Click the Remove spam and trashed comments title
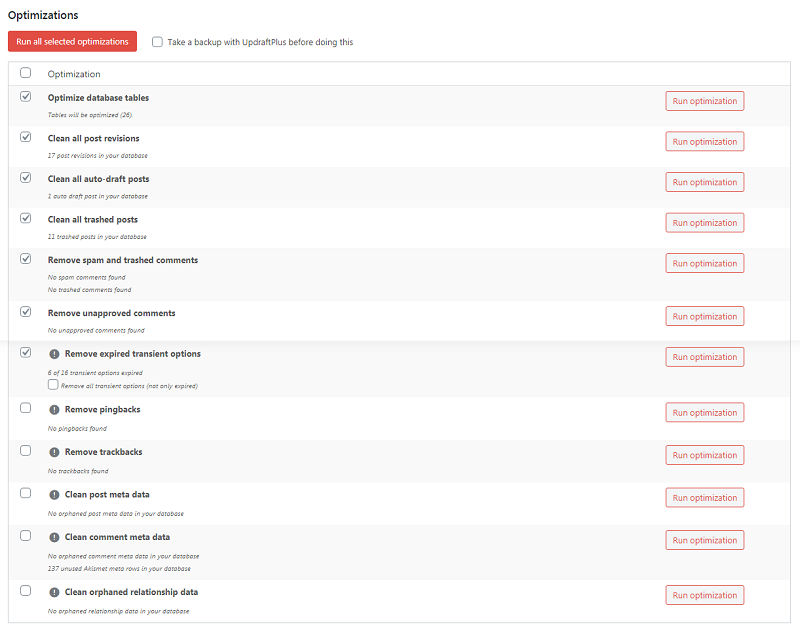Viewport: 800px width, 633px height. [123, 260]
